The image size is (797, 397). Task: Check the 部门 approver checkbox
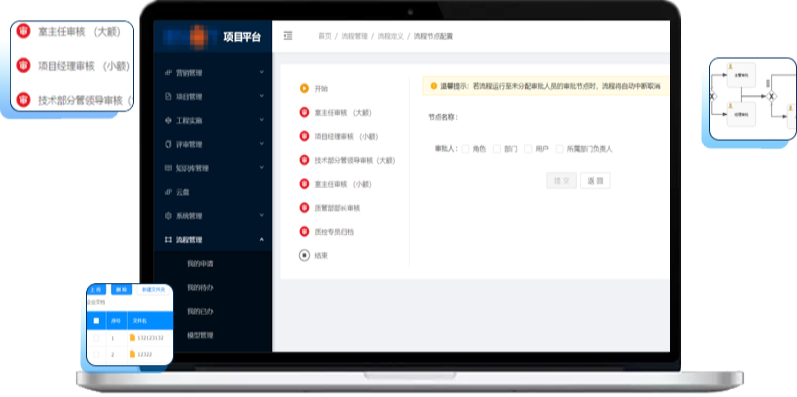point(497,149)
